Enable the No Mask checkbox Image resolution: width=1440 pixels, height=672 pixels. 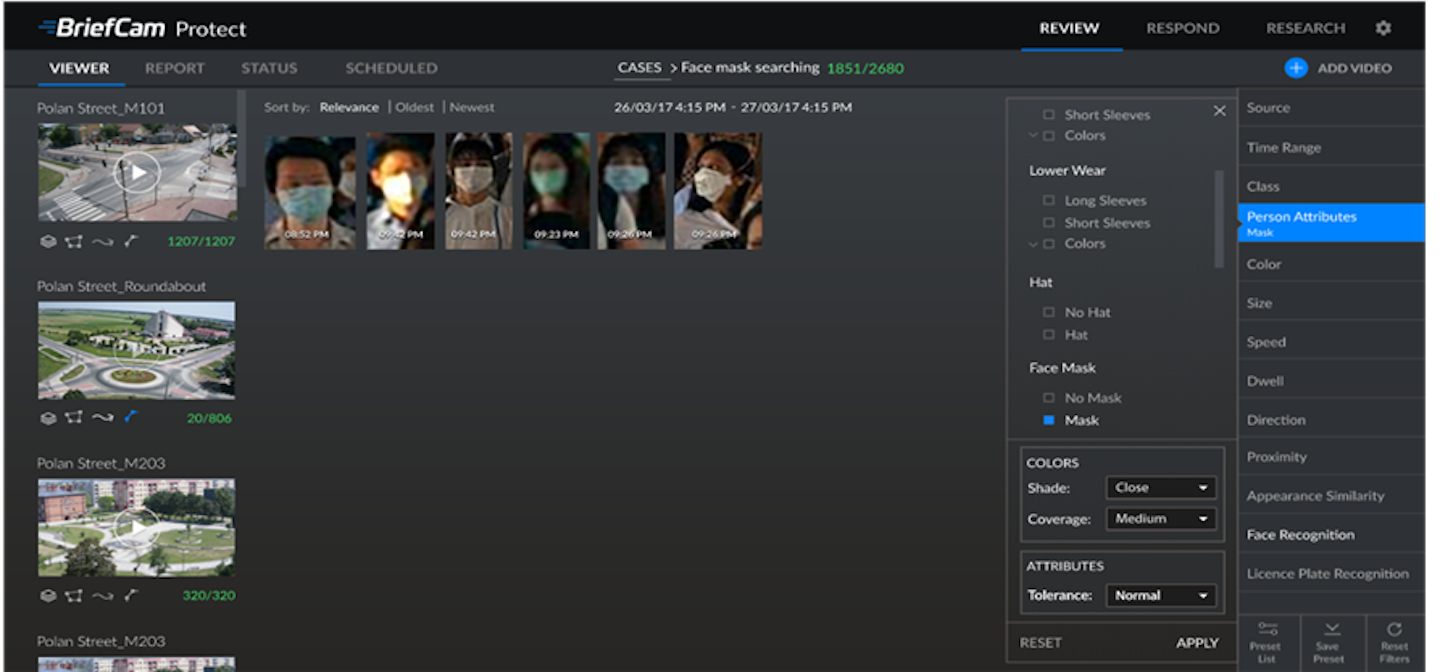pyautogui.click(x=1049, y=397)
